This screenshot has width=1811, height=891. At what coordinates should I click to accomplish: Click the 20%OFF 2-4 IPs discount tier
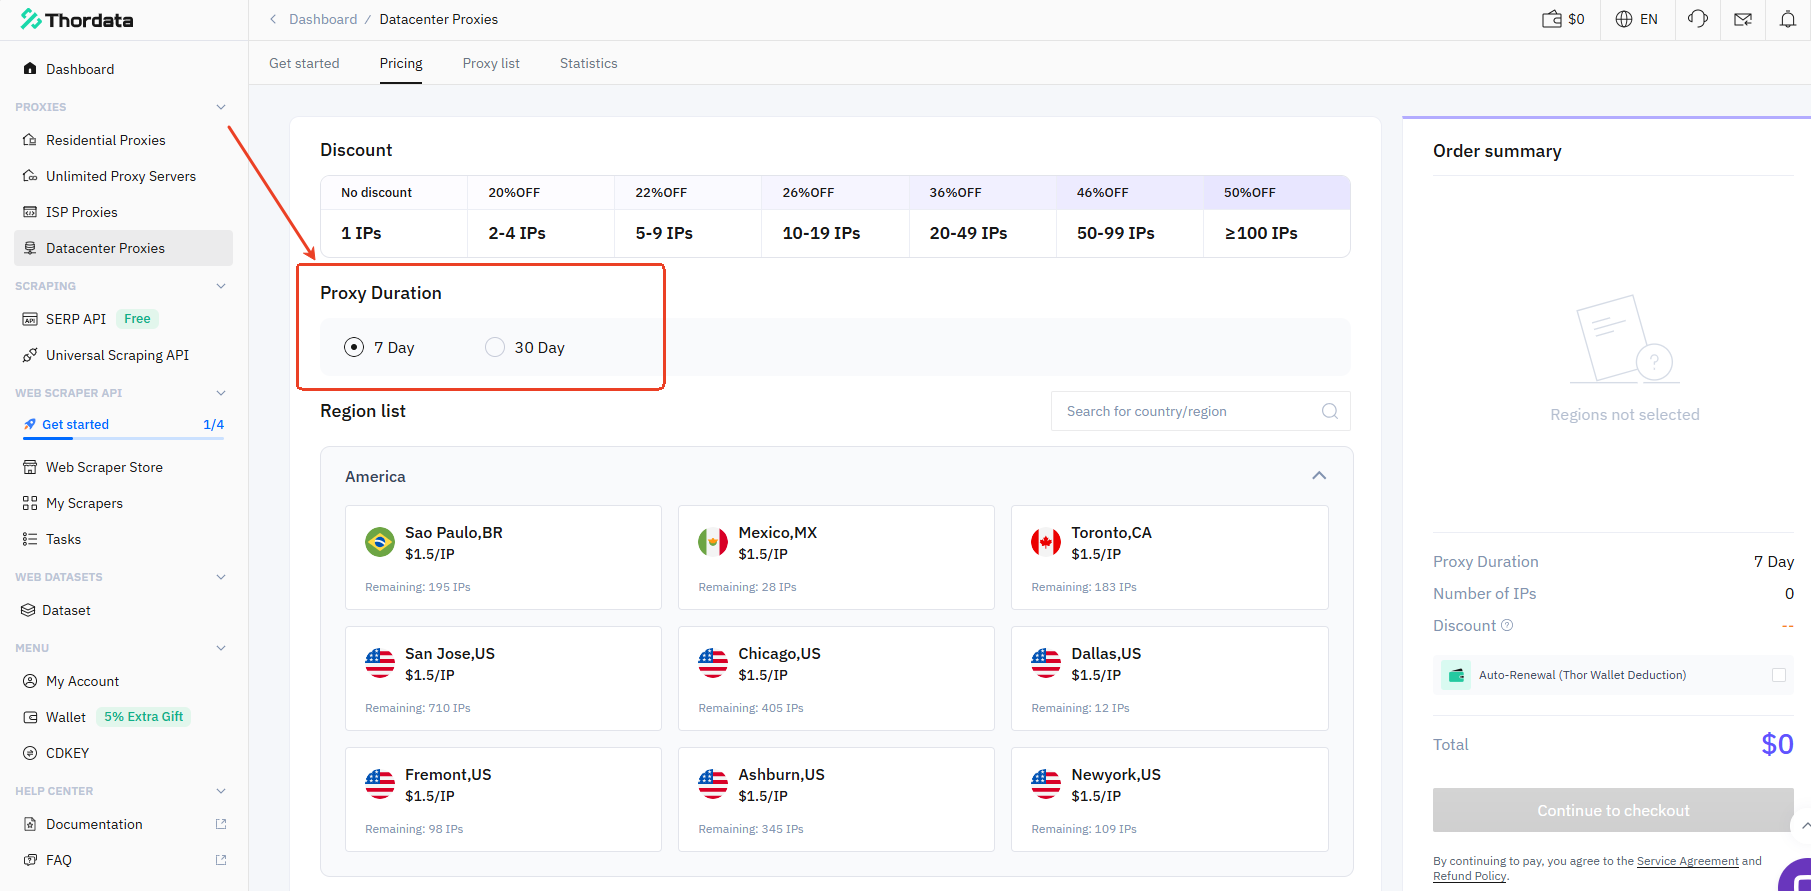tap(541, 216)
